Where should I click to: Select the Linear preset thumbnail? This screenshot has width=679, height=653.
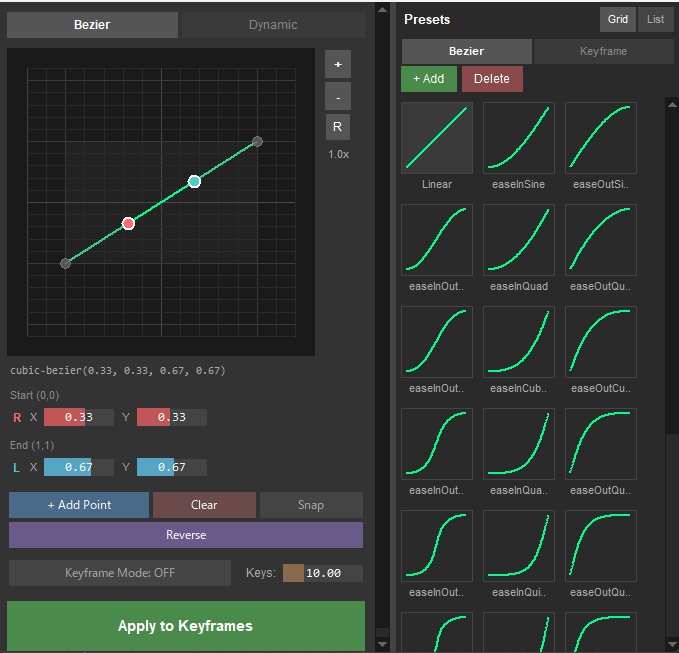(x=436, y=138)
